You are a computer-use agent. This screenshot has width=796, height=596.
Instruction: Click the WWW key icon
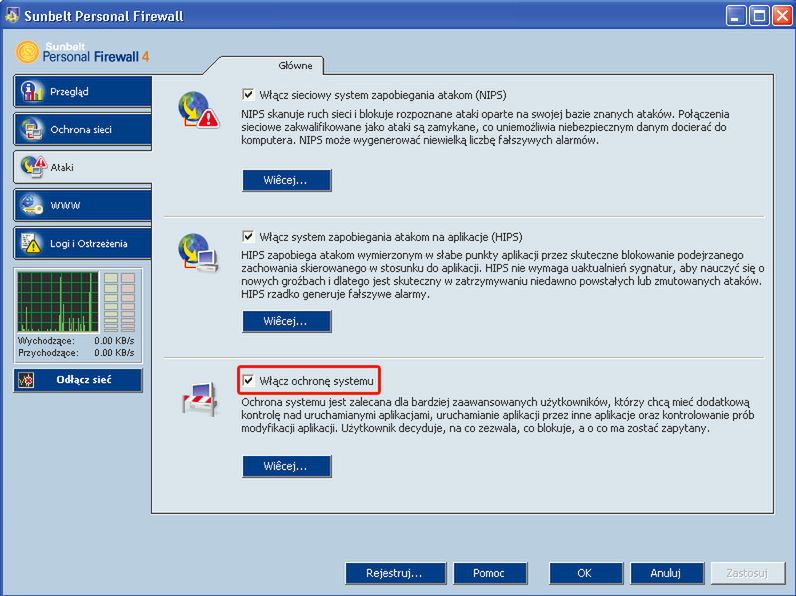tap(32, 205)
